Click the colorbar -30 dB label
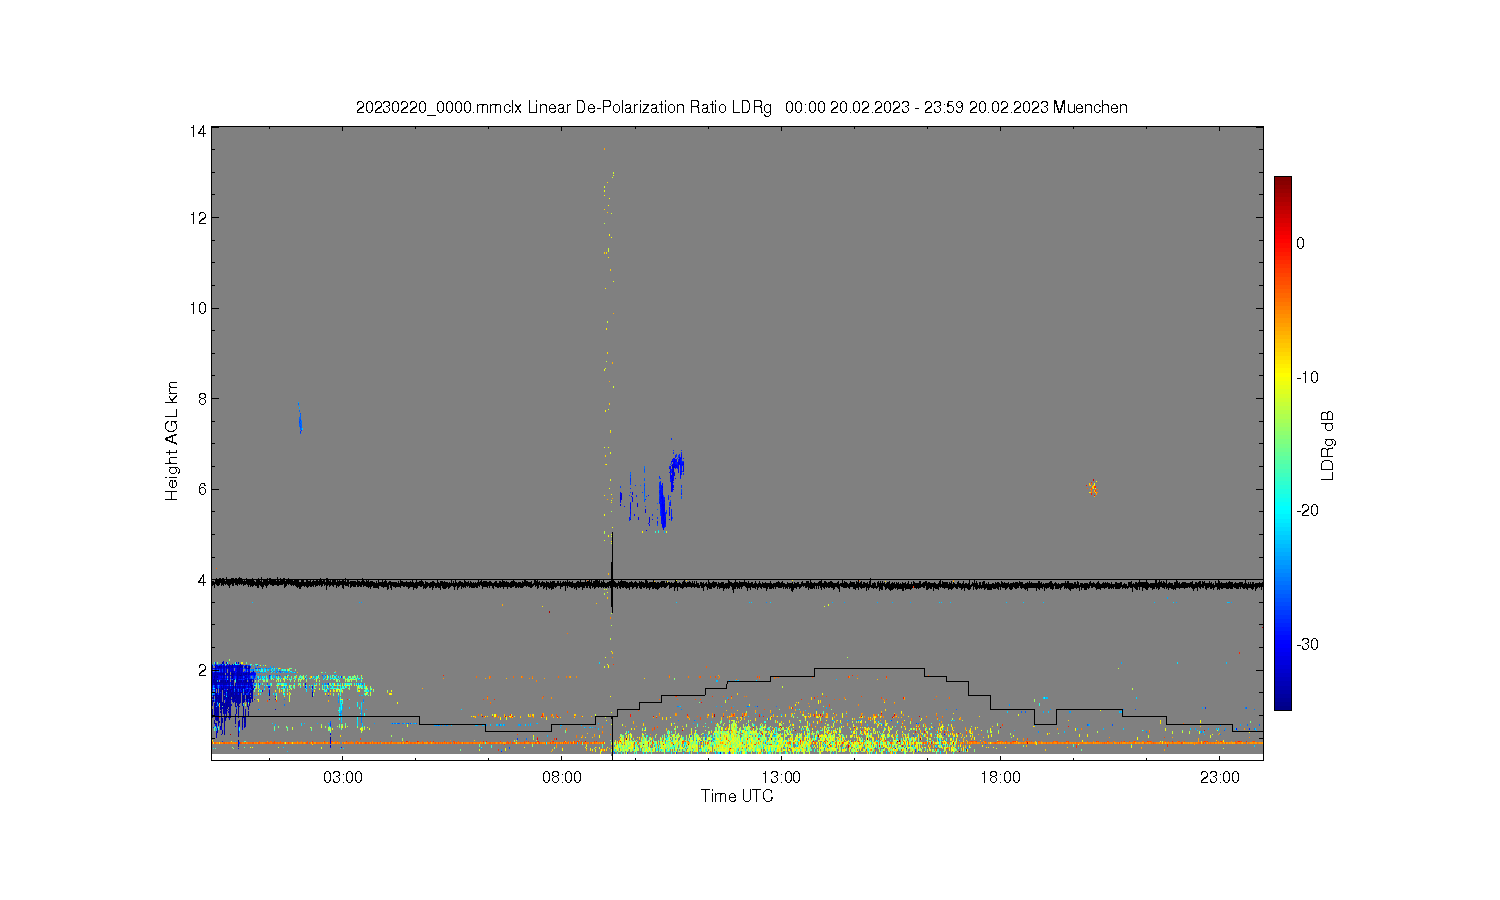 pyautogui.click(x=1307, y=644)
